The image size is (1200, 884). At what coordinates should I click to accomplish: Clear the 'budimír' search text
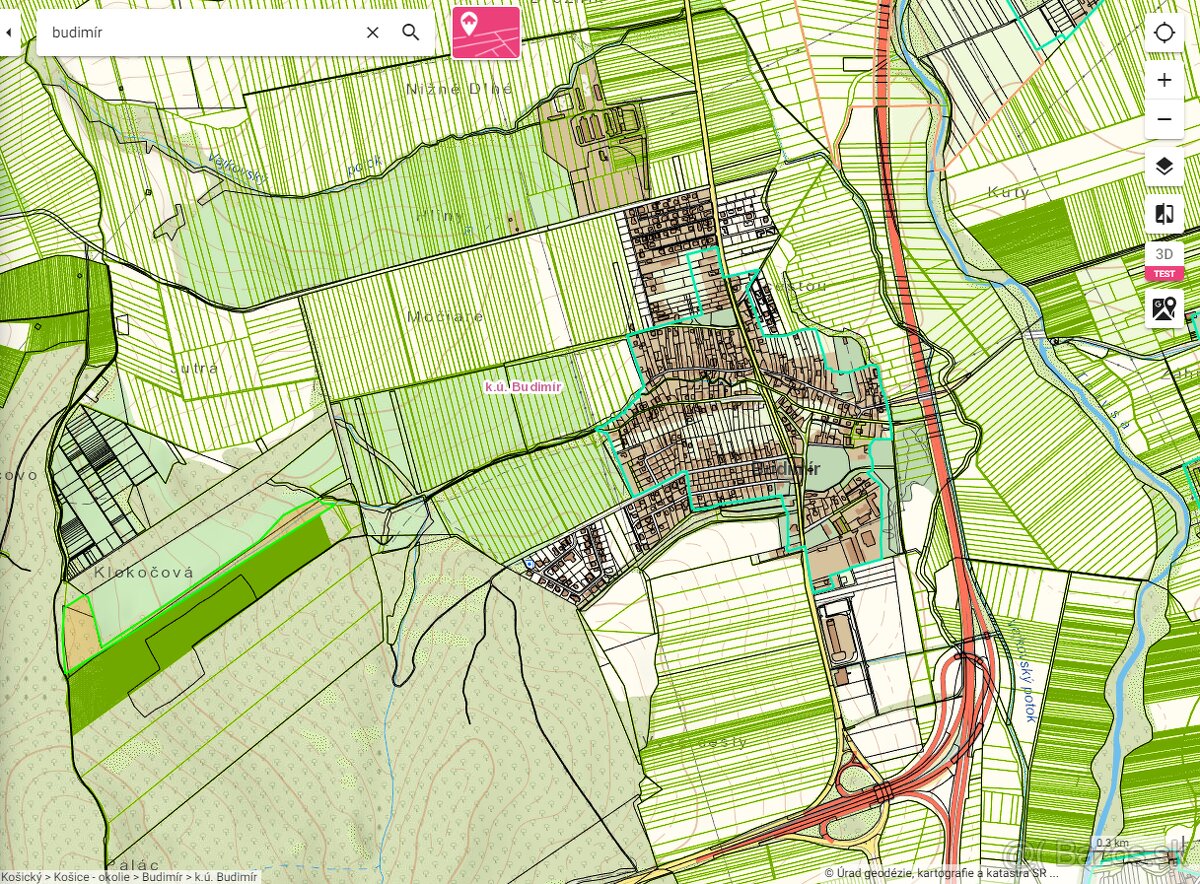coord(372,32)
